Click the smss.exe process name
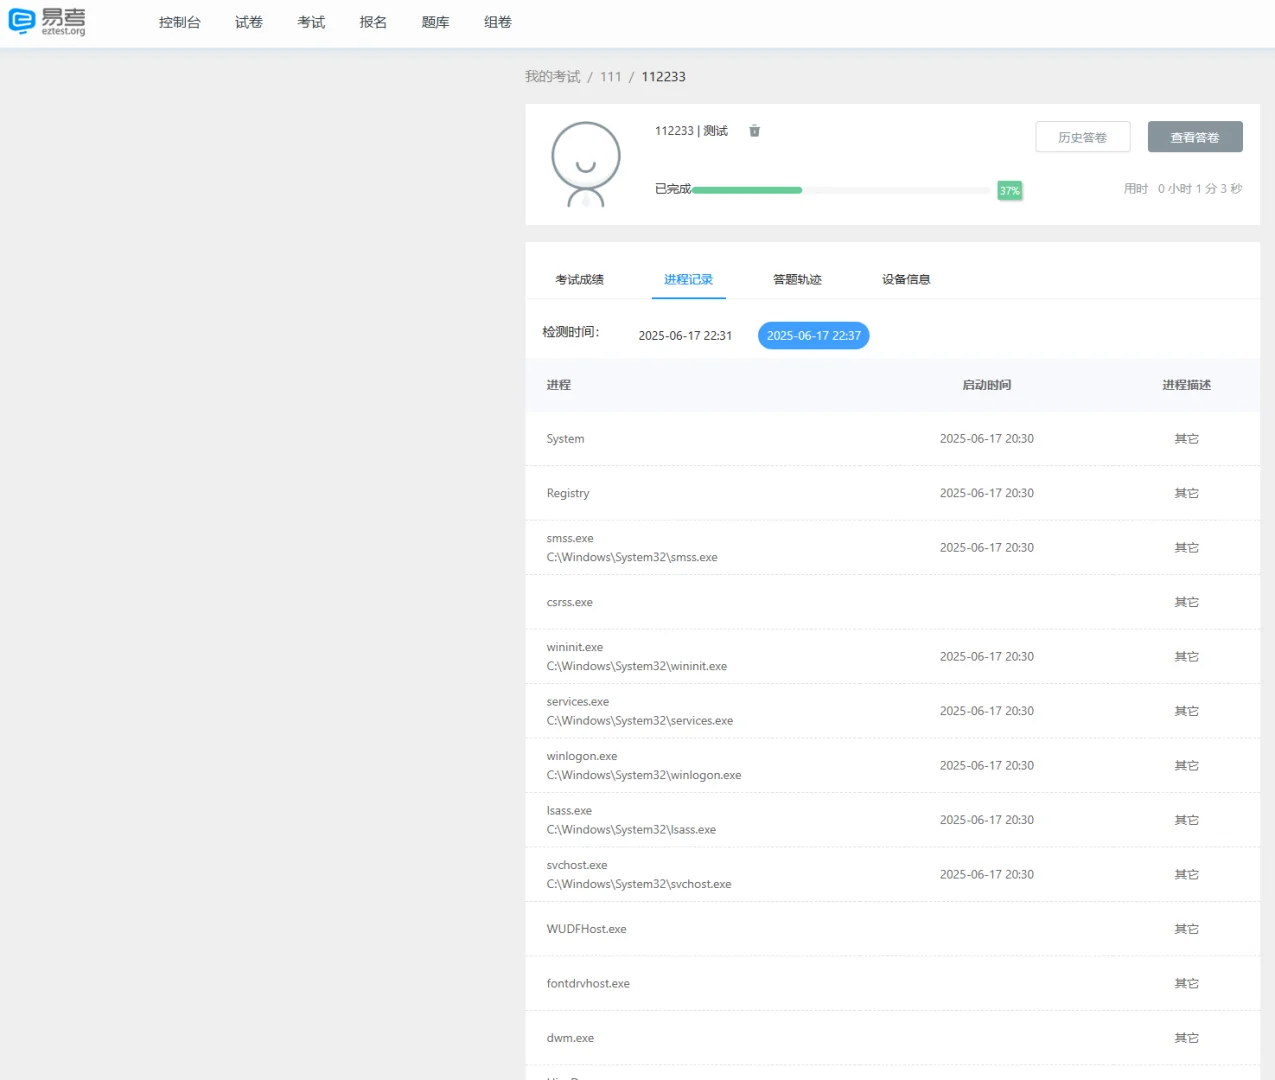The image size is (1275, 1080). (x=570, y=539)
